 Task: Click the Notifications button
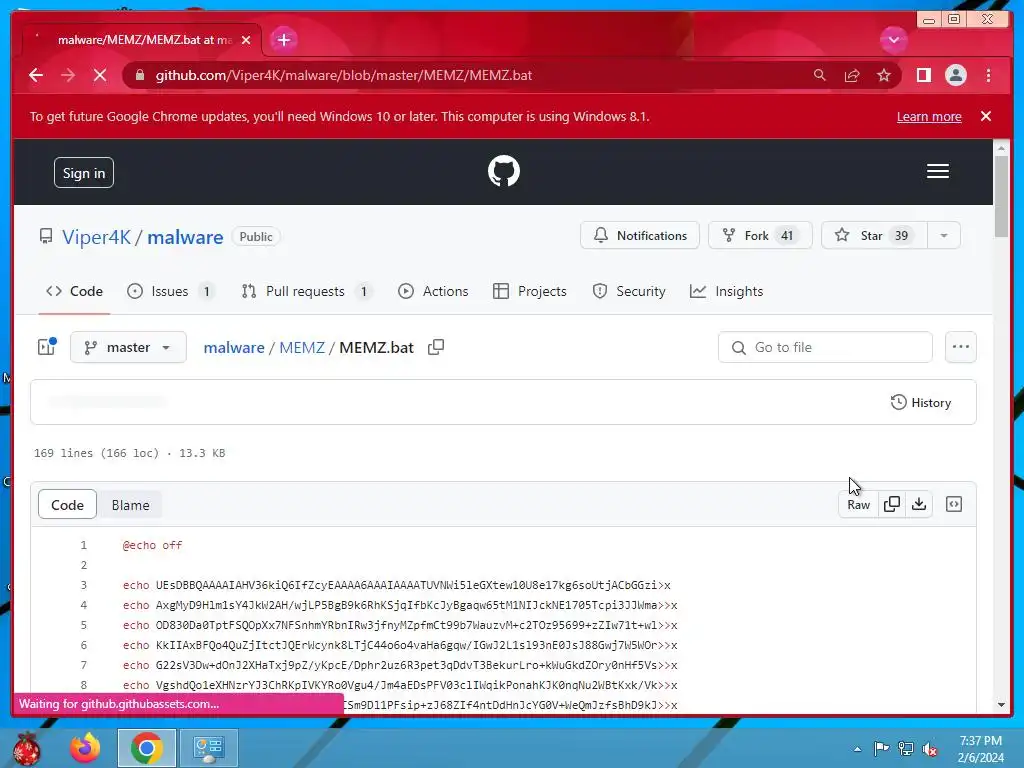(x=639, y=235)
